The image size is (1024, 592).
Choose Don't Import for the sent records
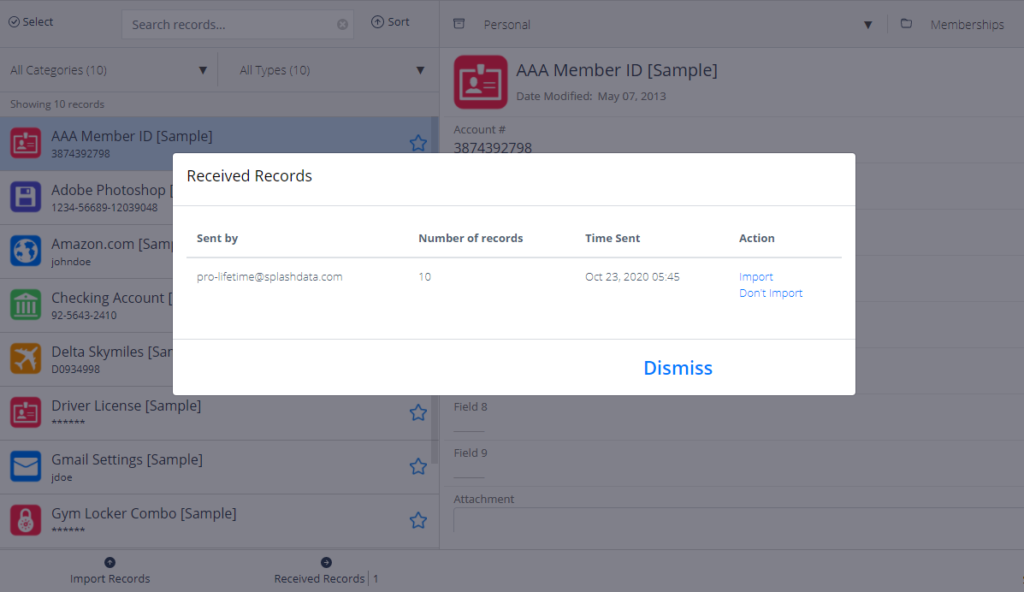(x=770, y=294)
